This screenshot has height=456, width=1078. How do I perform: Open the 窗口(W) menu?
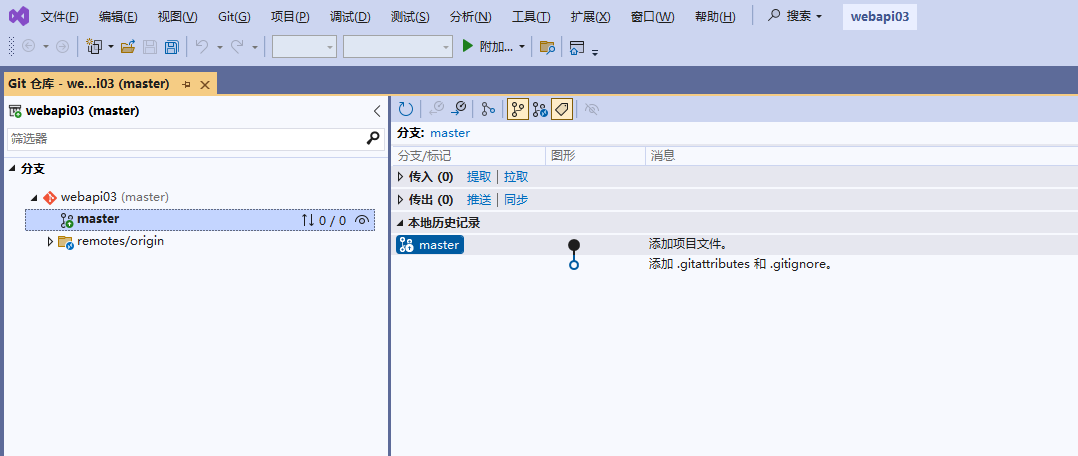(x=652, y=17)
